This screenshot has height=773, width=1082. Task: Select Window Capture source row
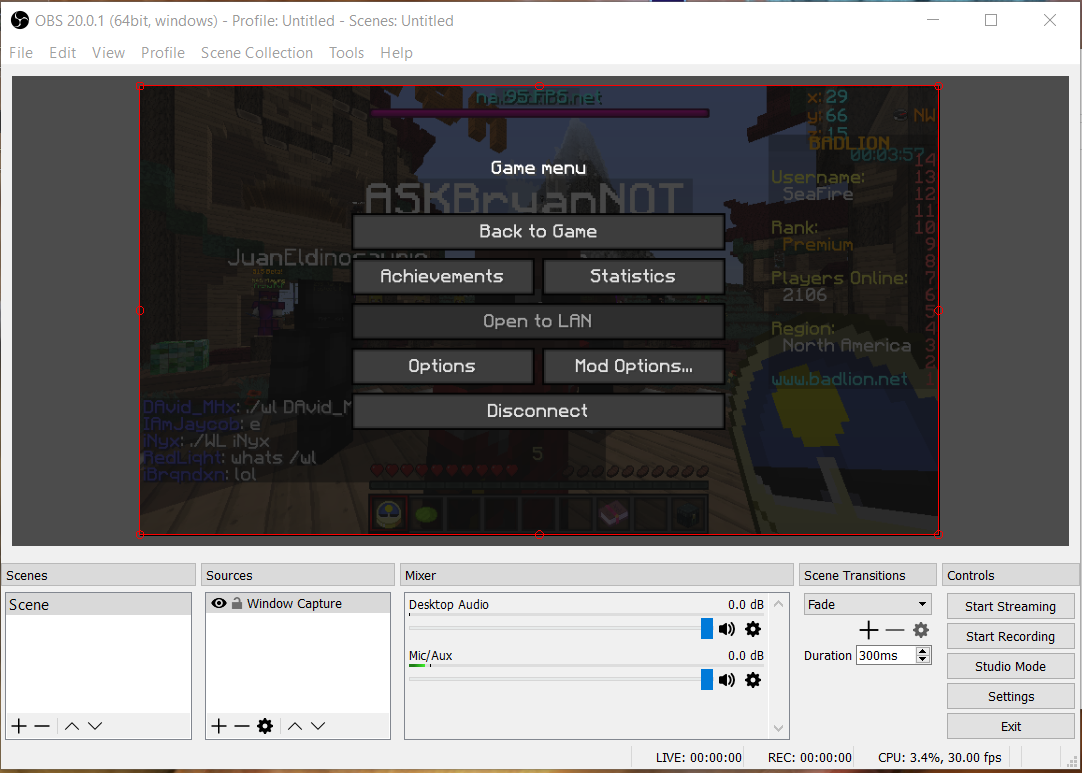[297, 603]
